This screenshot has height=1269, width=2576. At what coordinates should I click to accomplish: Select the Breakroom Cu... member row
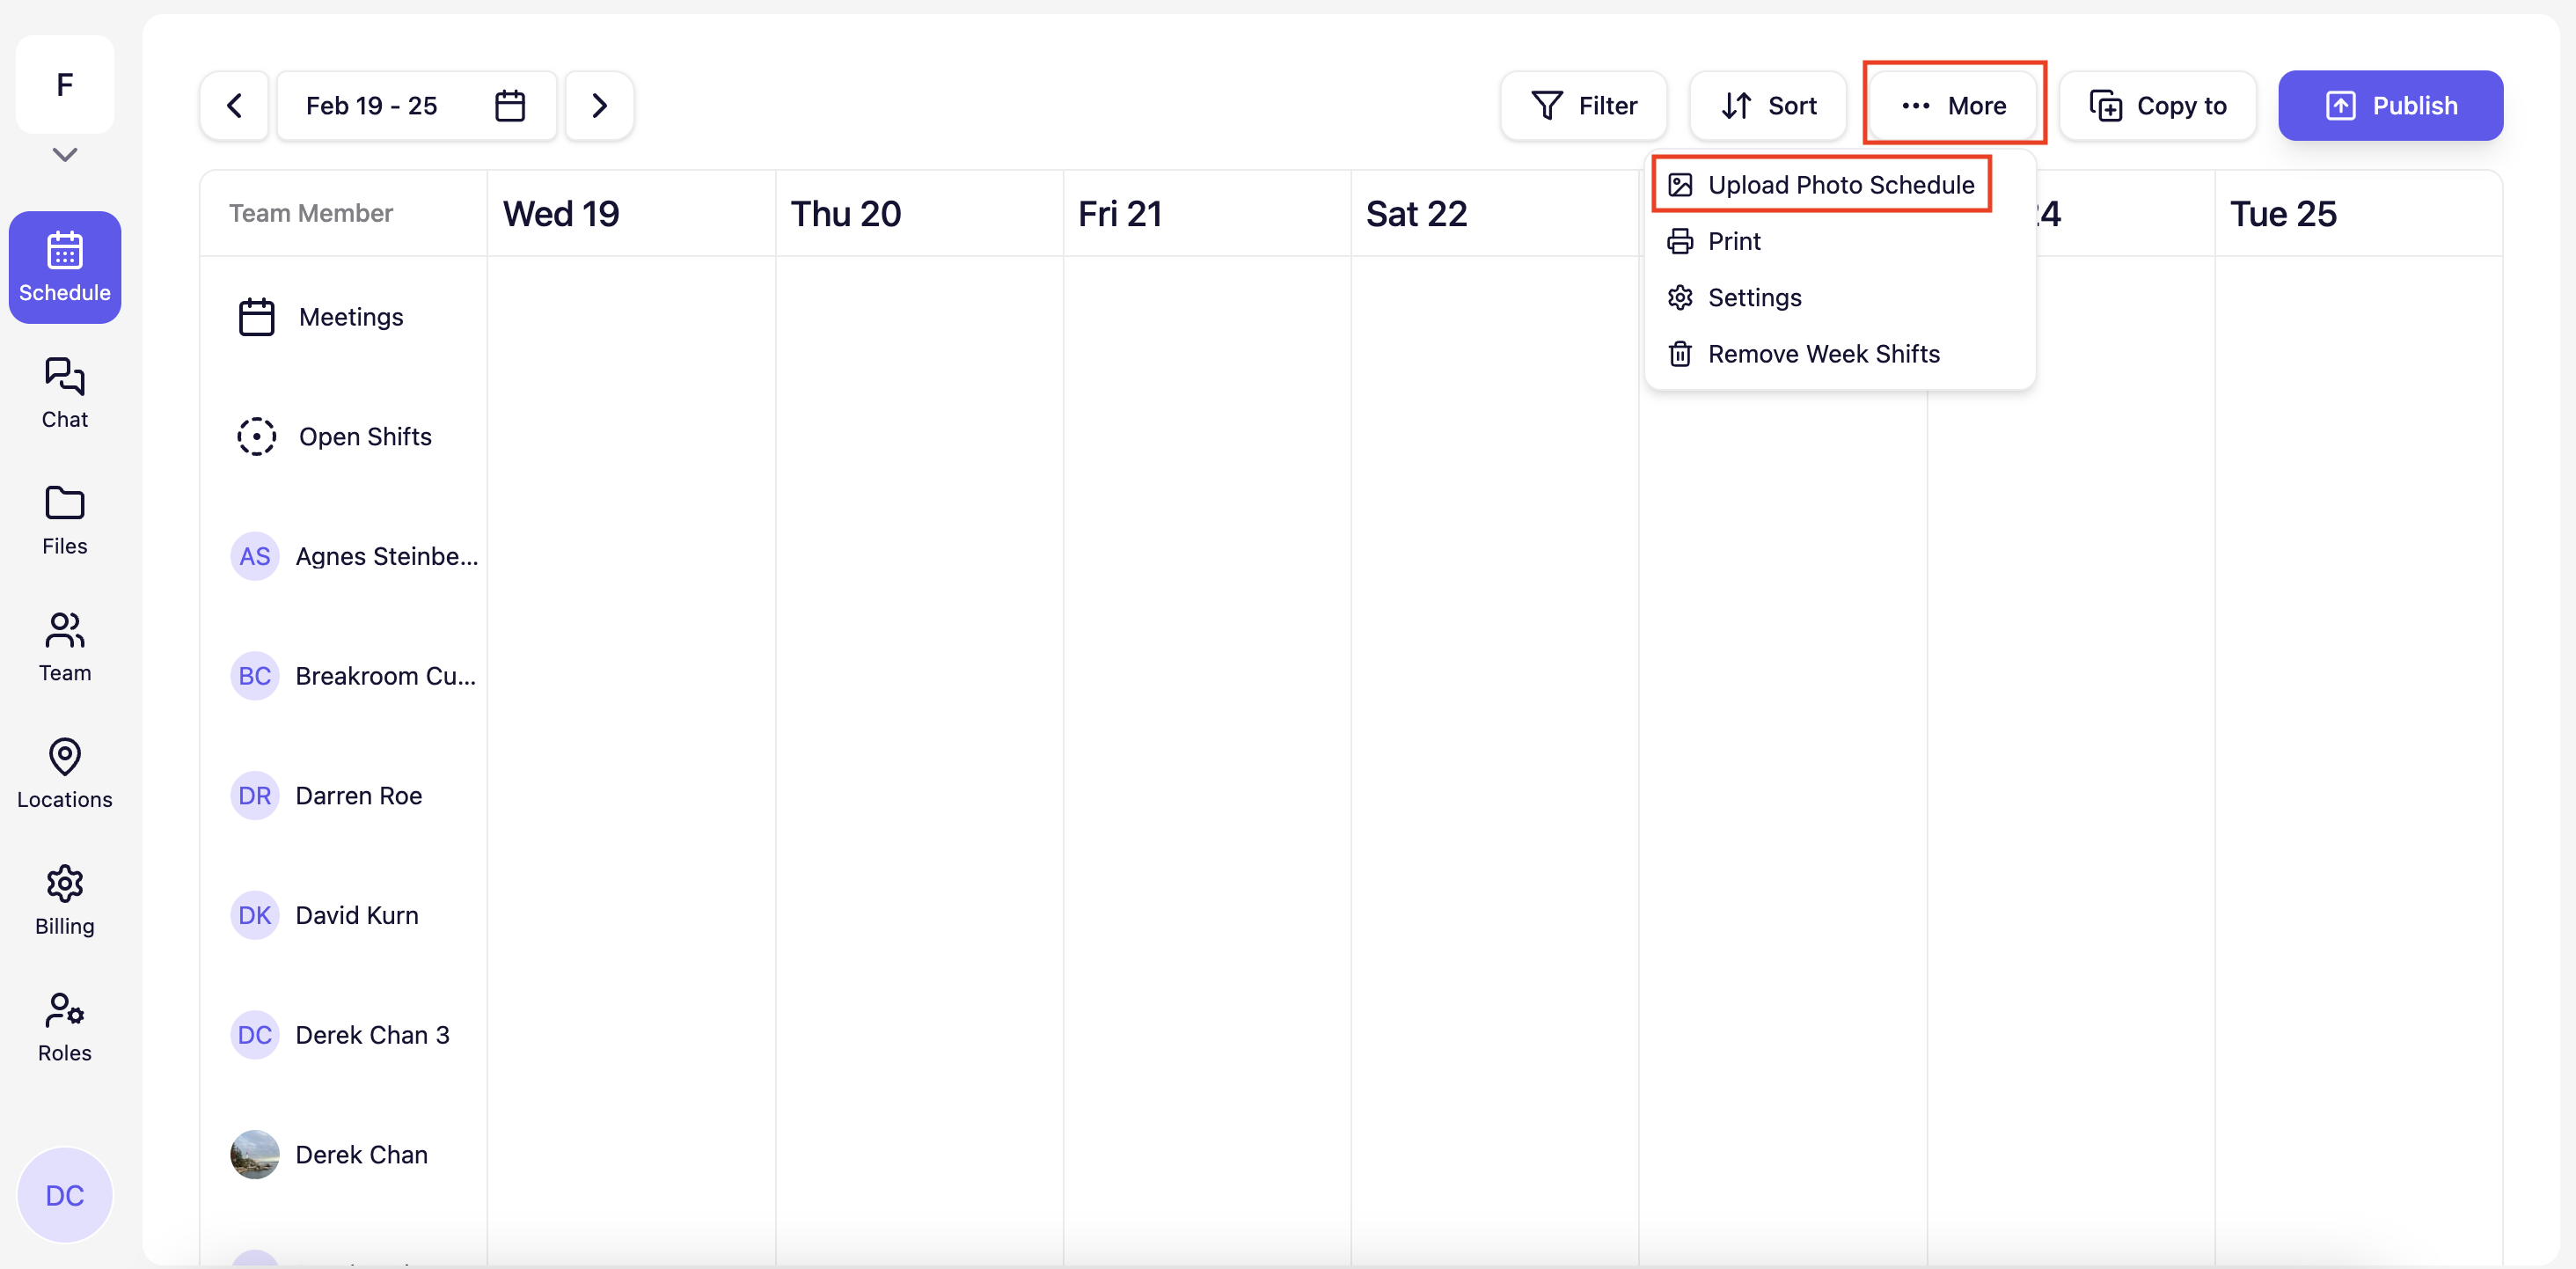pyautogui.click(x=344, y=676)
